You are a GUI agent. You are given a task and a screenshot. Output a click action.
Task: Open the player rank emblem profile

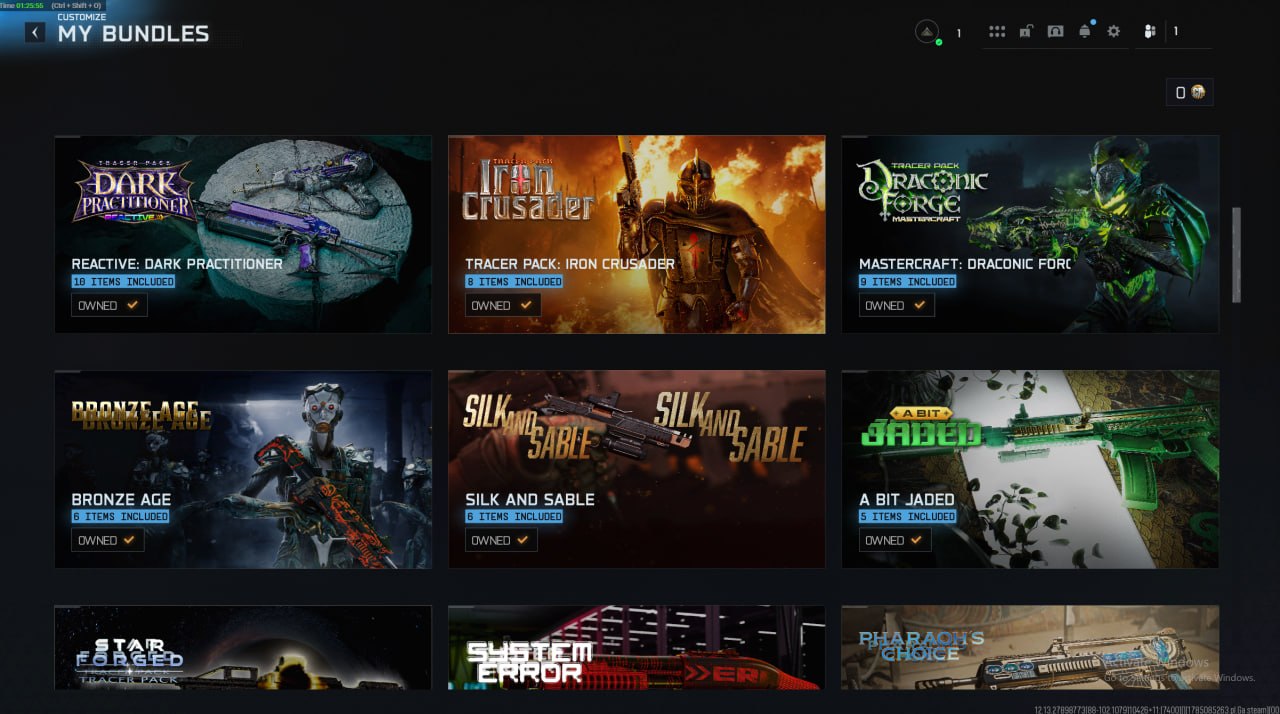927,32
